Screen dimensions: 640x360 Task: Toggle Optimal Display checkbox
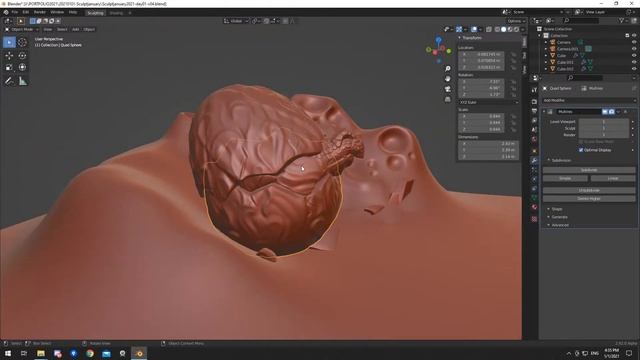coord(581,150)
